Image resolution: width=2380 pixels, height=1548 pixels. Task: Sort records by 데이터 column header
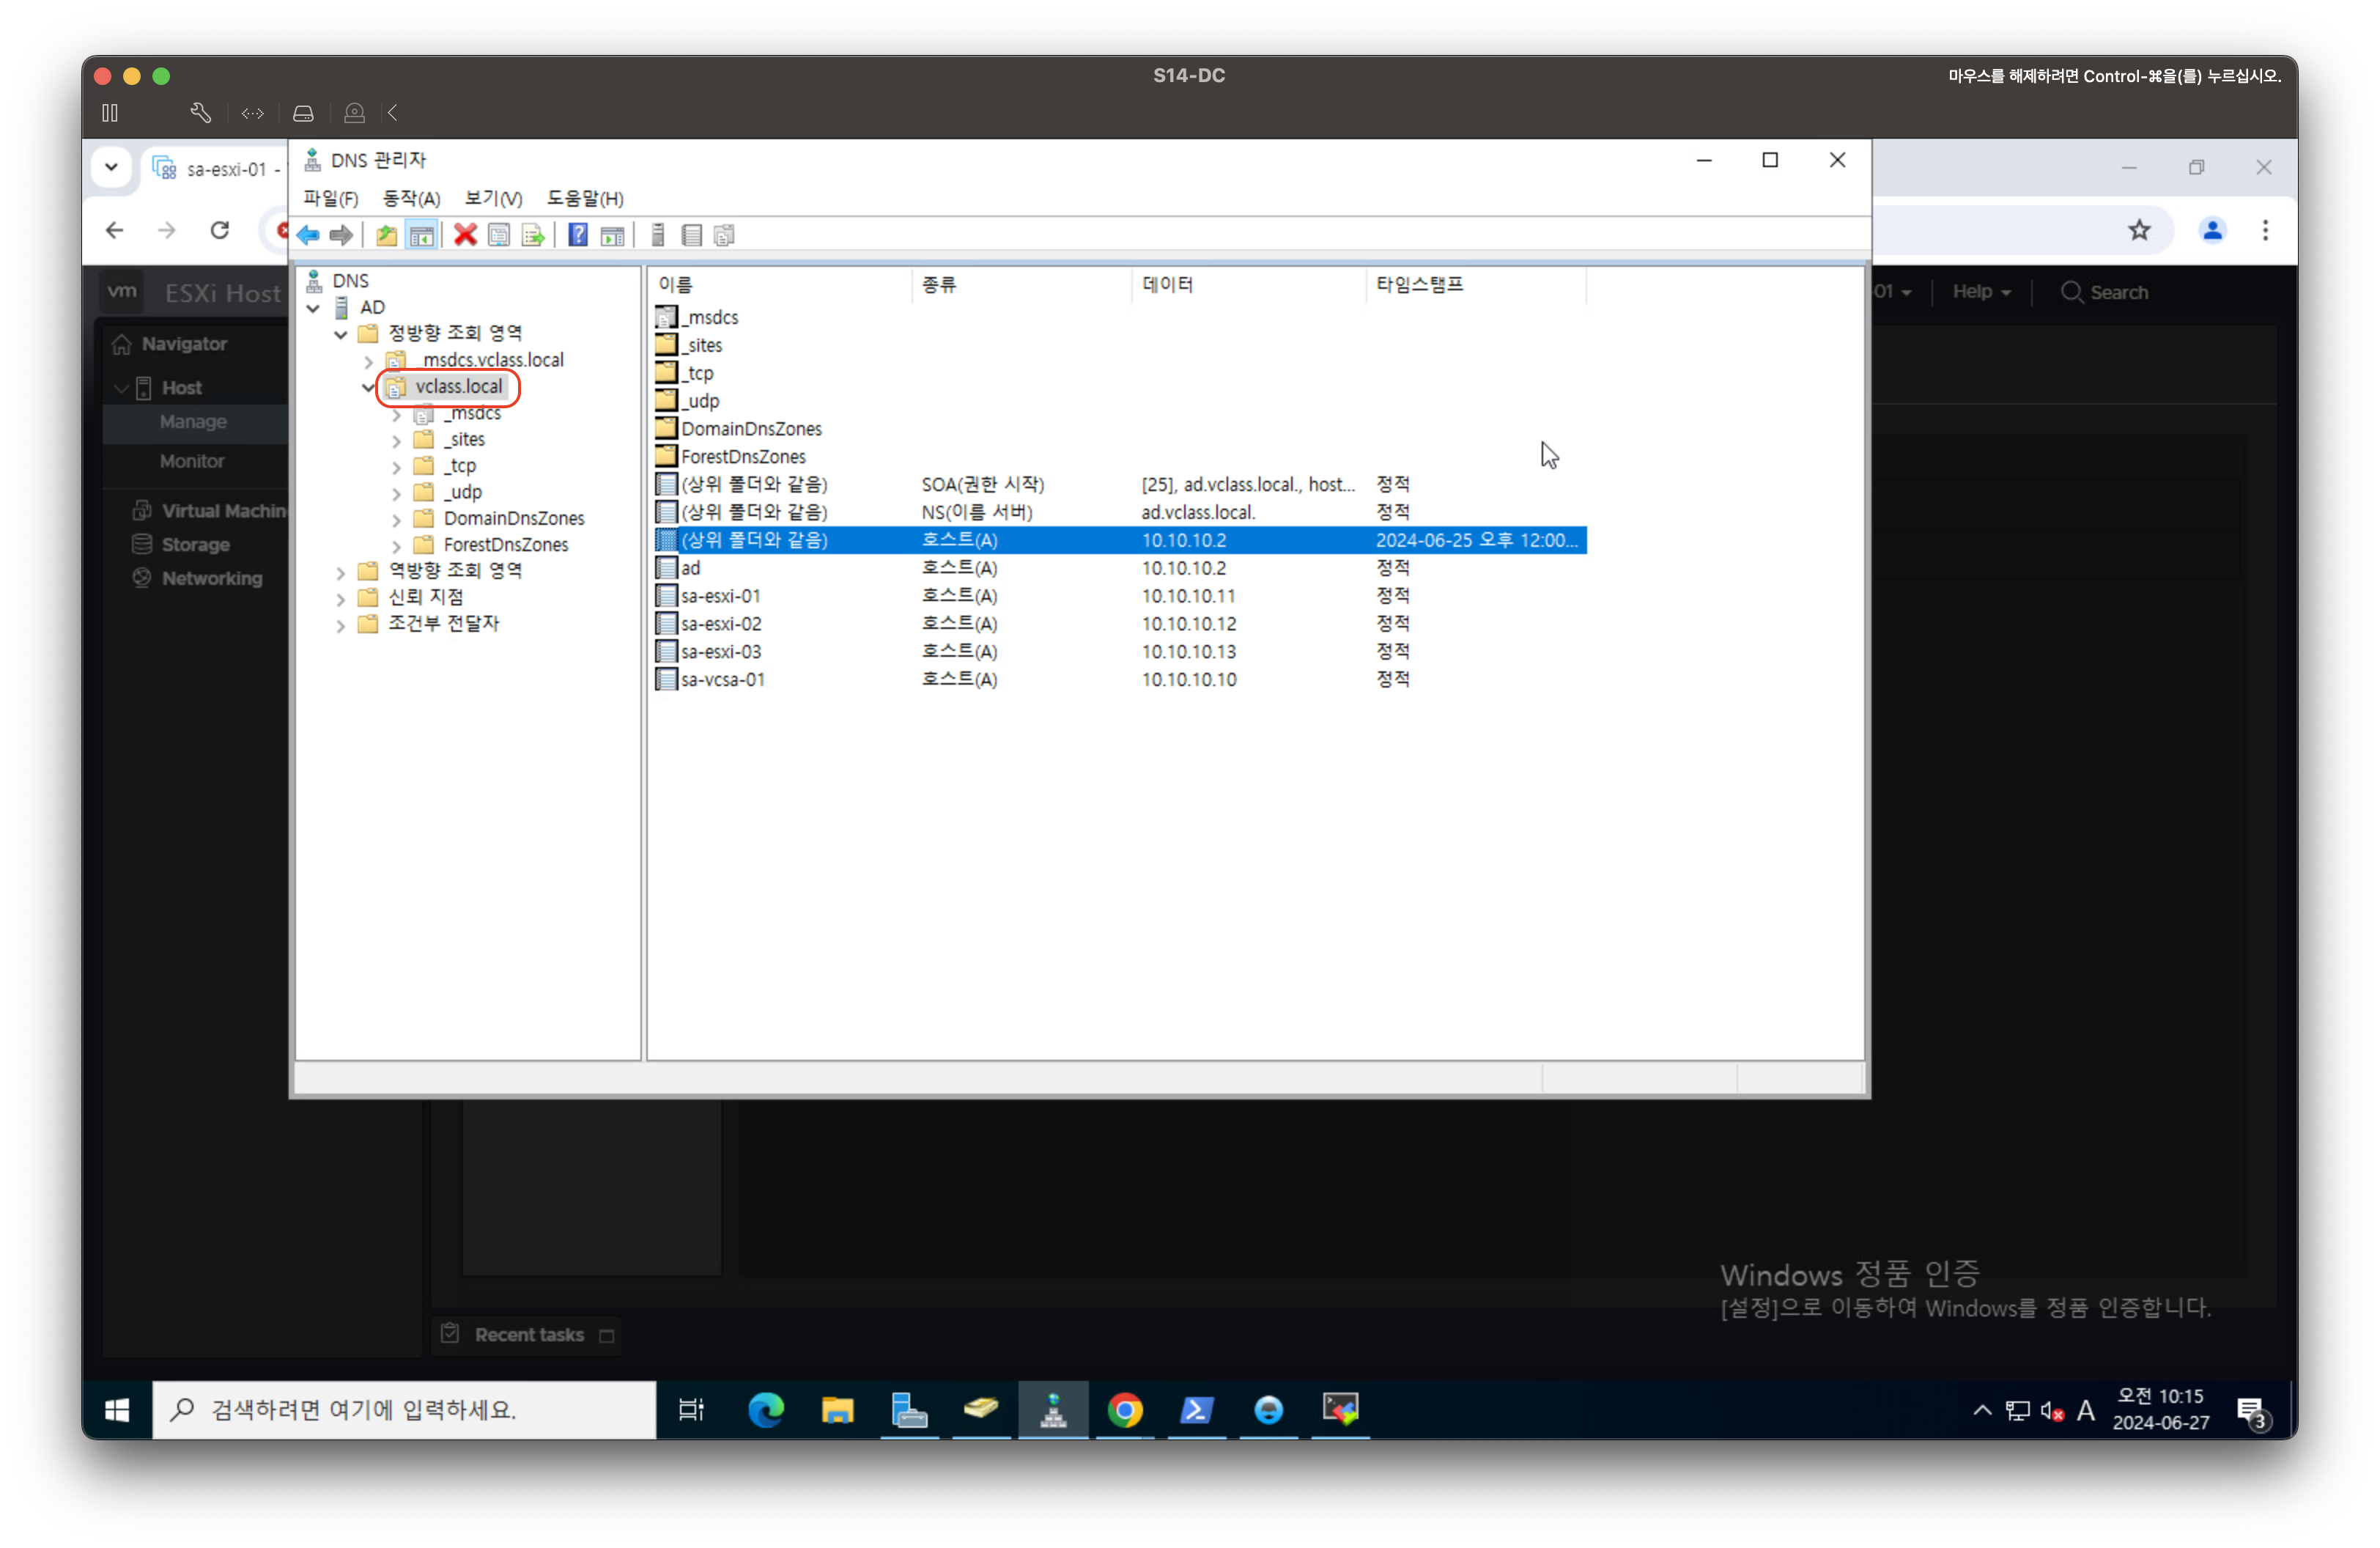click(x=1167, y=285)
